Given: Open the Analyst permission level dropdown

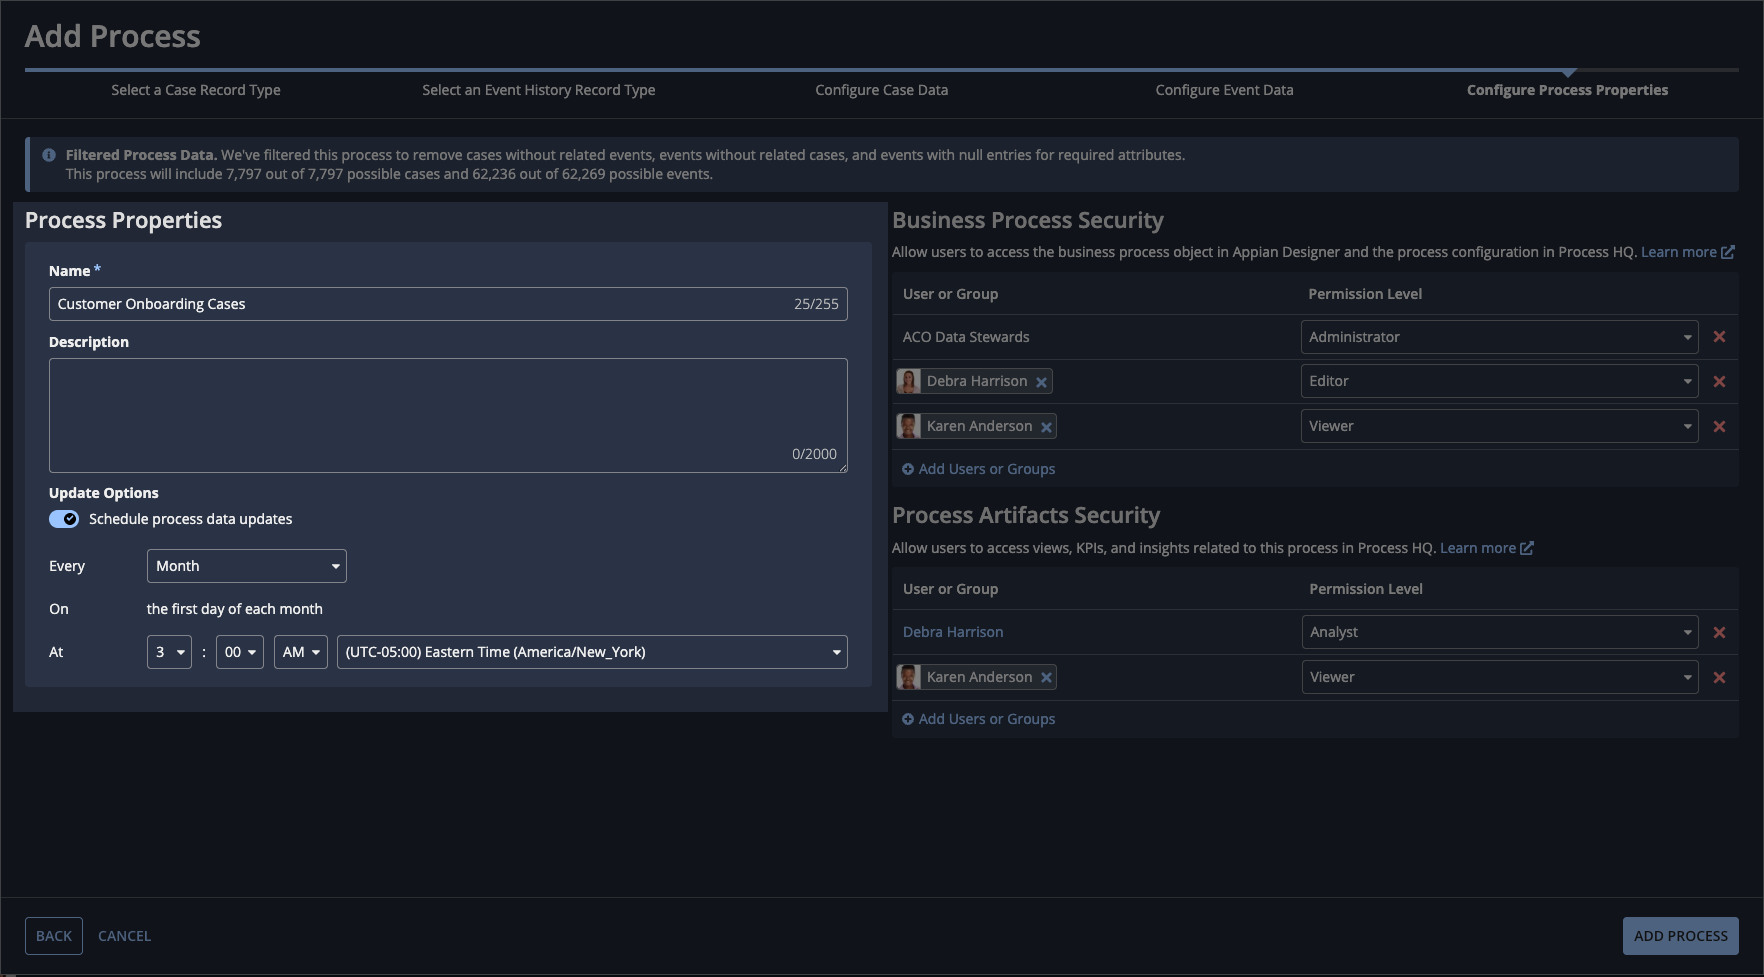Looking at the screenshot, I should coord(1499,632).
